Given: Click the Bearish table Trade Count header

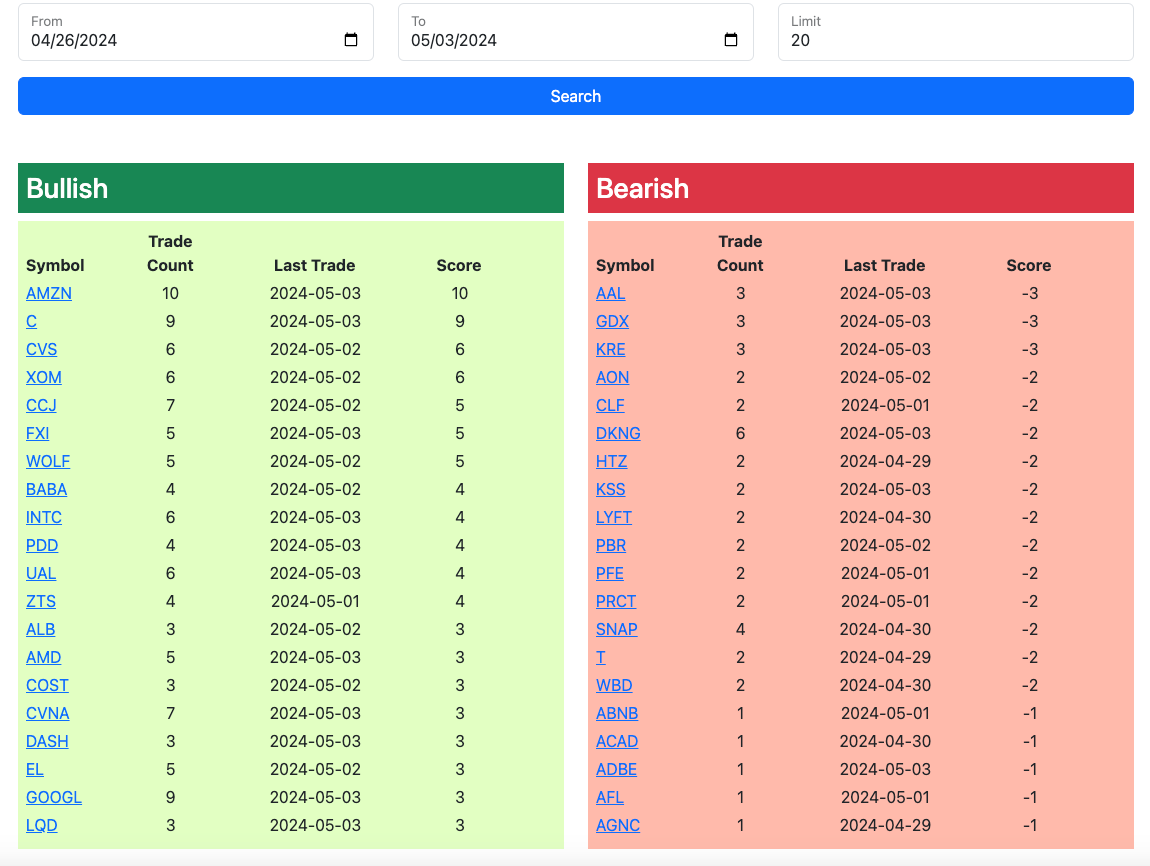Looking at the screenshot, I should [740, 253].
